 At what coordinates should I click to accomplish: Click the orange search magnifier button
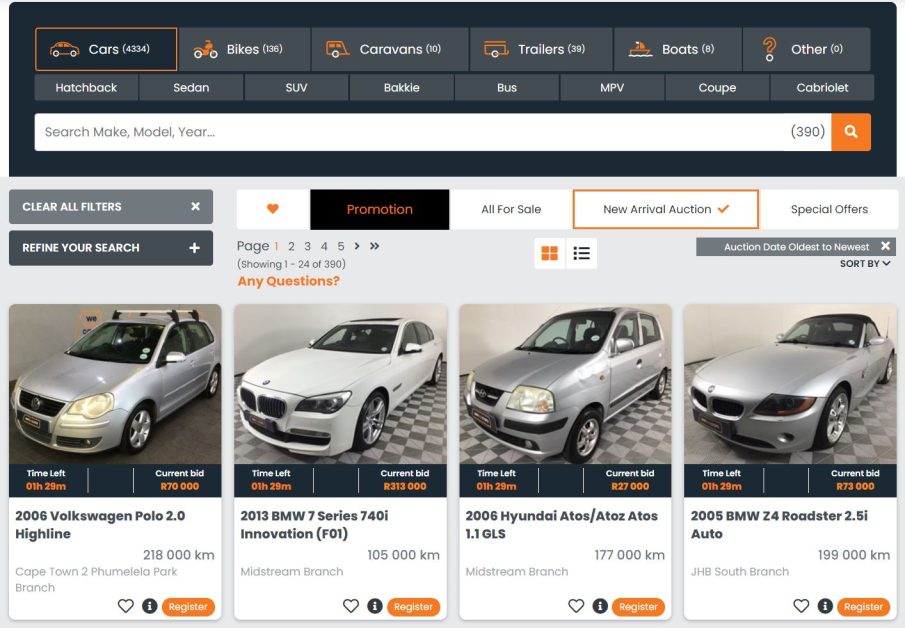coord(851,132)
